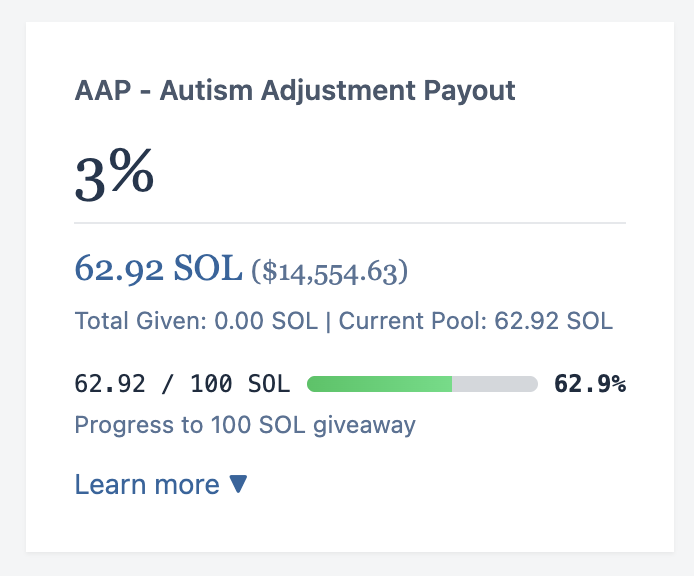Click the gray unfilled part of progress bar
This screenshot has width=694, height=576.
495,384
